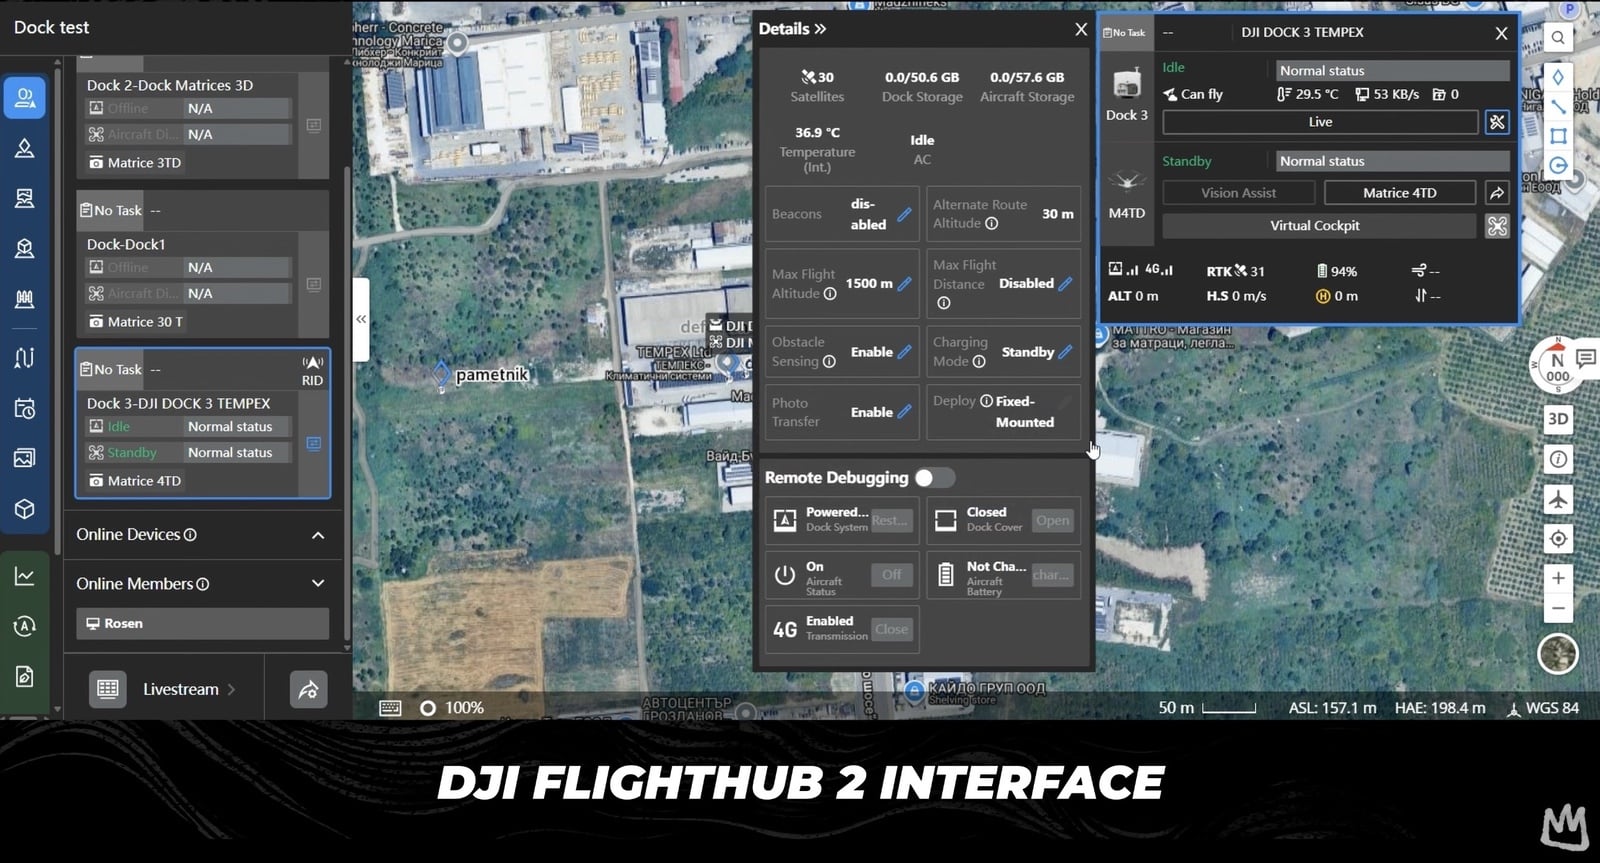Expand the Online Members section
The height and width of the screenshot is (863, 1600).
(318, 583)
